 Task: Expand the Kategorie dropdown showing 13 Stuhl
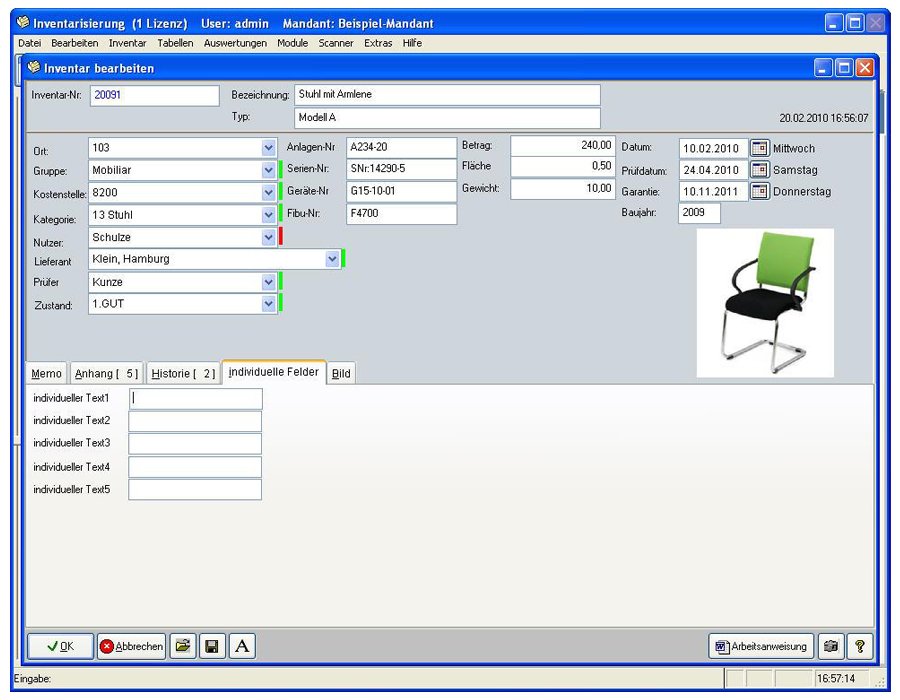265,214
